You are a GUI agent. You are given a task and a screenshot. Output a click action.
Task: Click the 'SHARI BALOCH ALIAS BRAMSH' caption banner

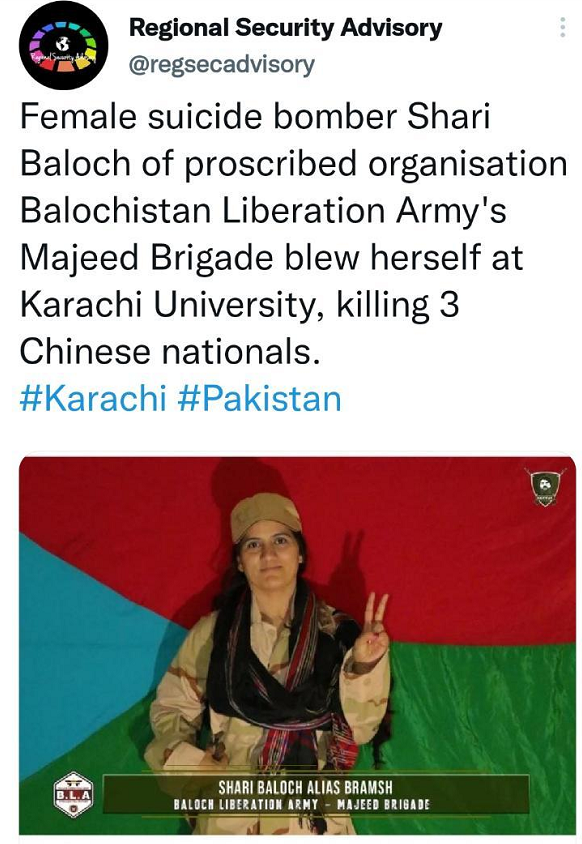tap(305, 788)
